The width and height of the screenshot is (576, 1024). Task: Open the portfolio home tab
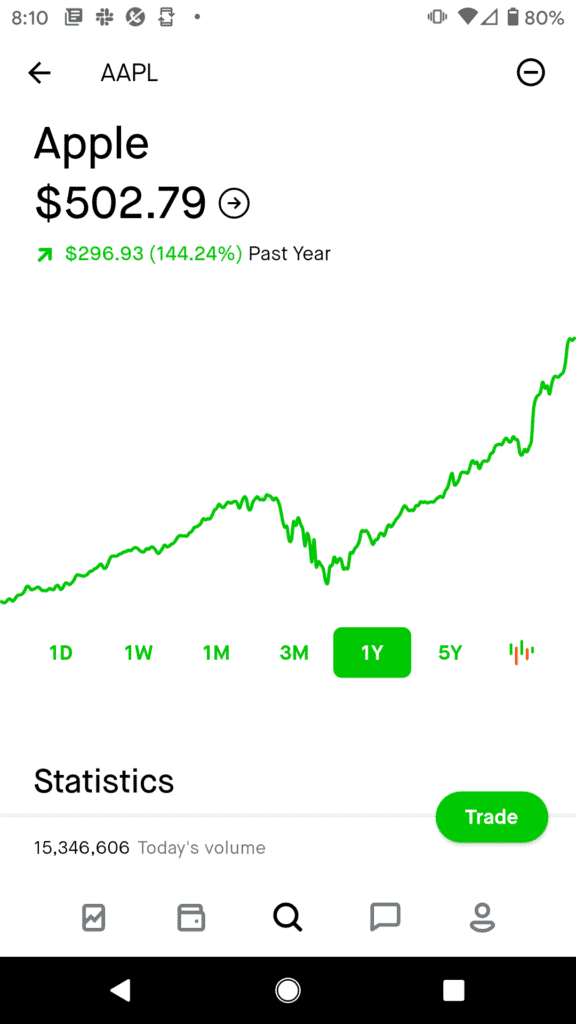[93, 917]
